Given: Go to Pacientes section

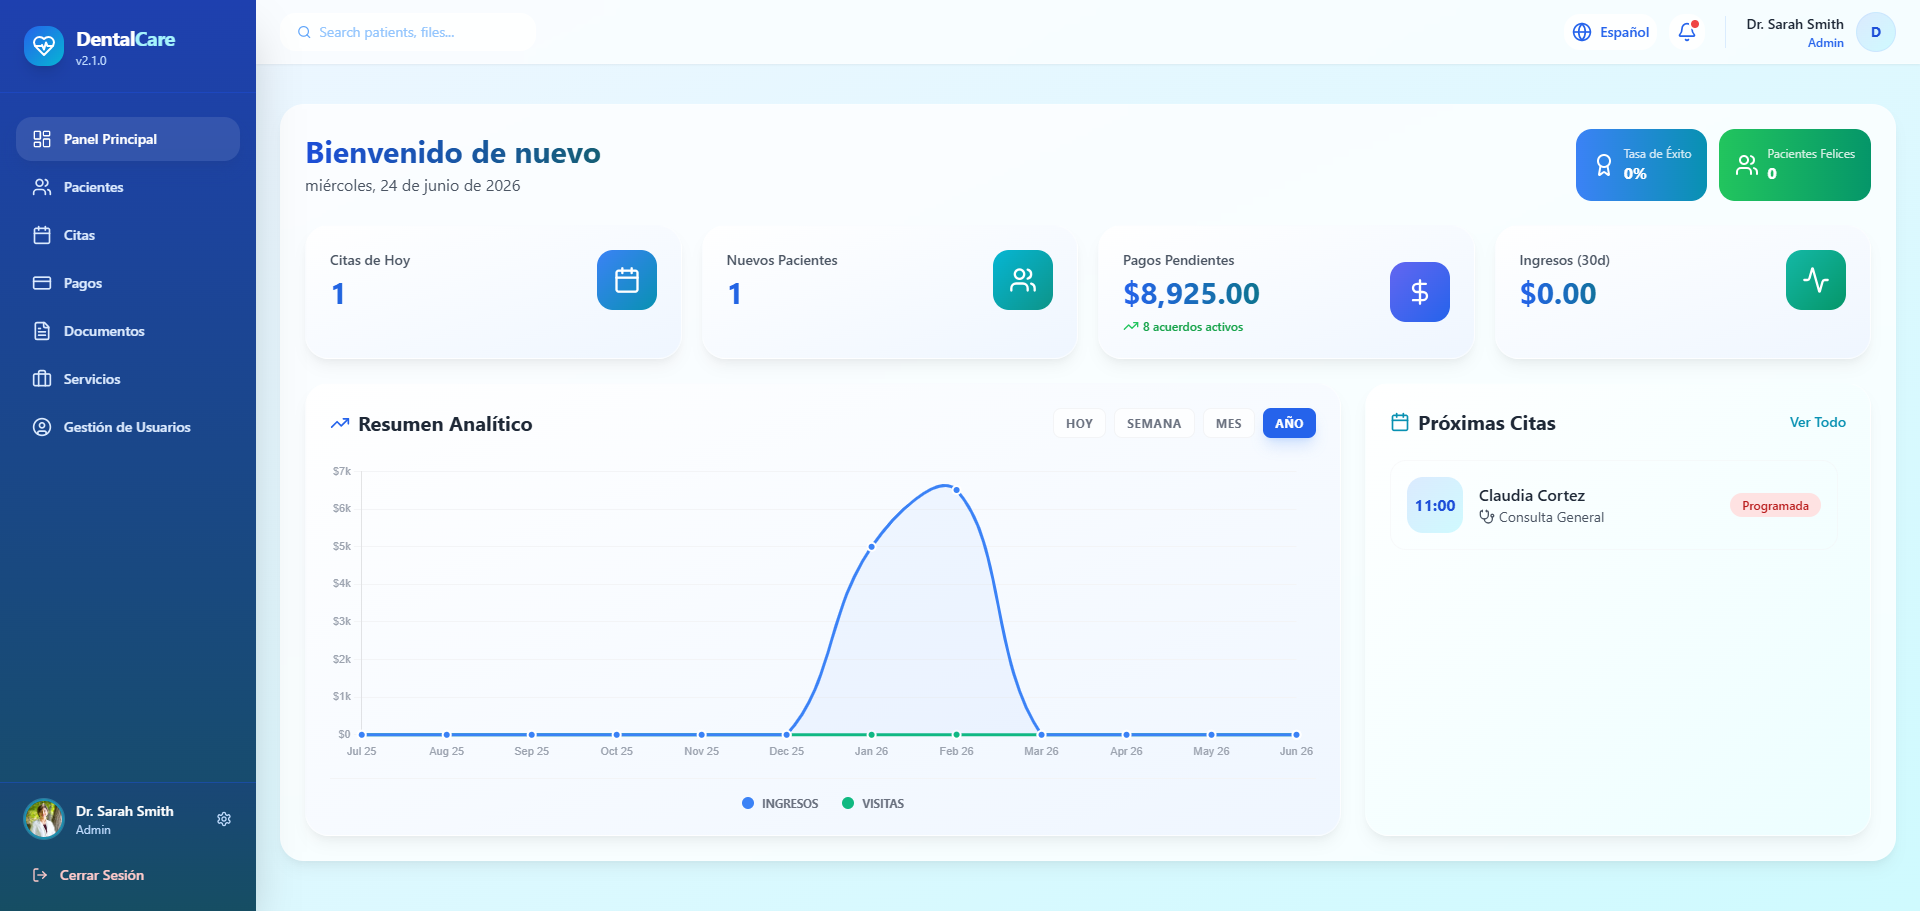Looking at the screenshot, I should pyautogui.click(x=128, y=187).
